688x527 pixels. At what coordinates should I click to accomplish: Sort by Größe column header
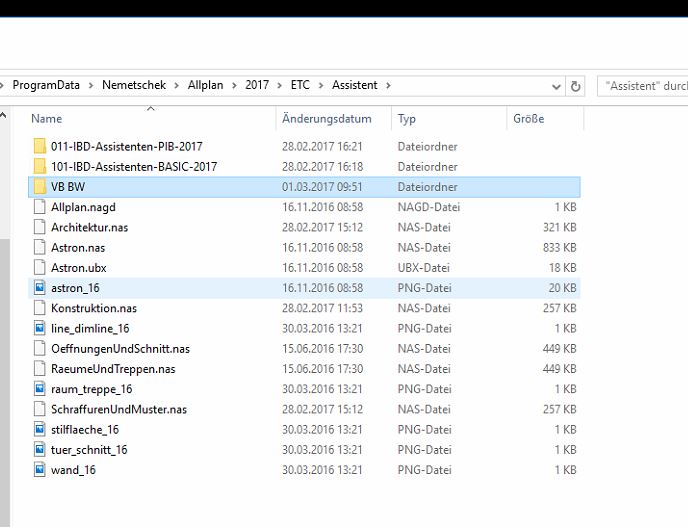click(528, 119)
